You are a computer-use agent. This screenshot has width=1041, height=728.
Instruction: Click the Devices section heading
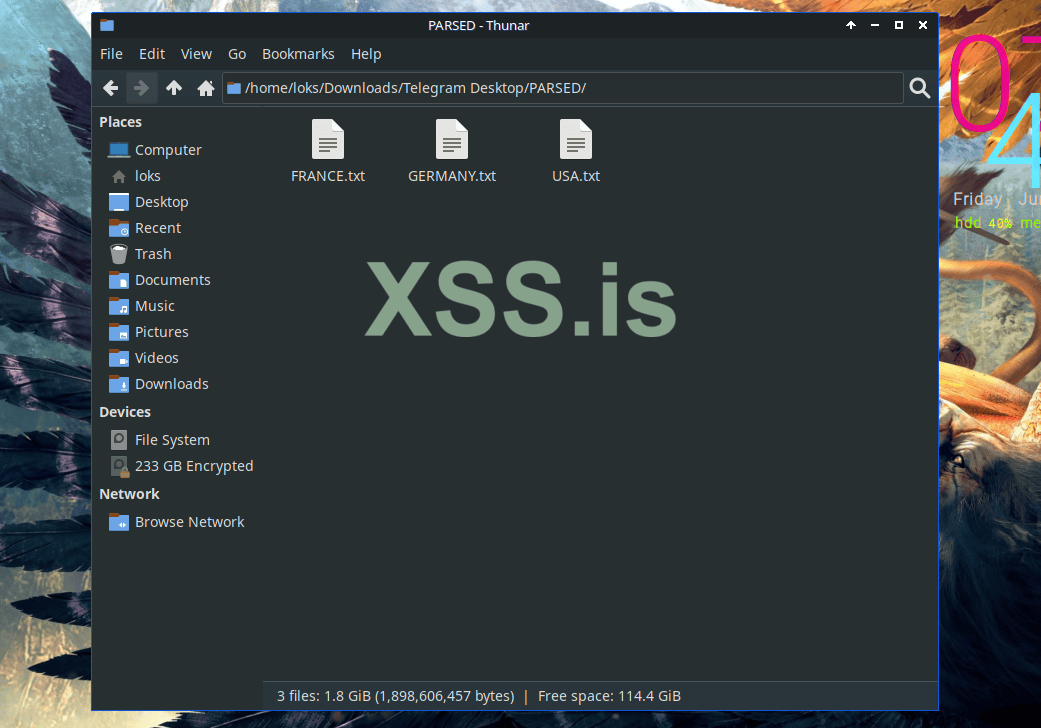click(x=125, y=411)
